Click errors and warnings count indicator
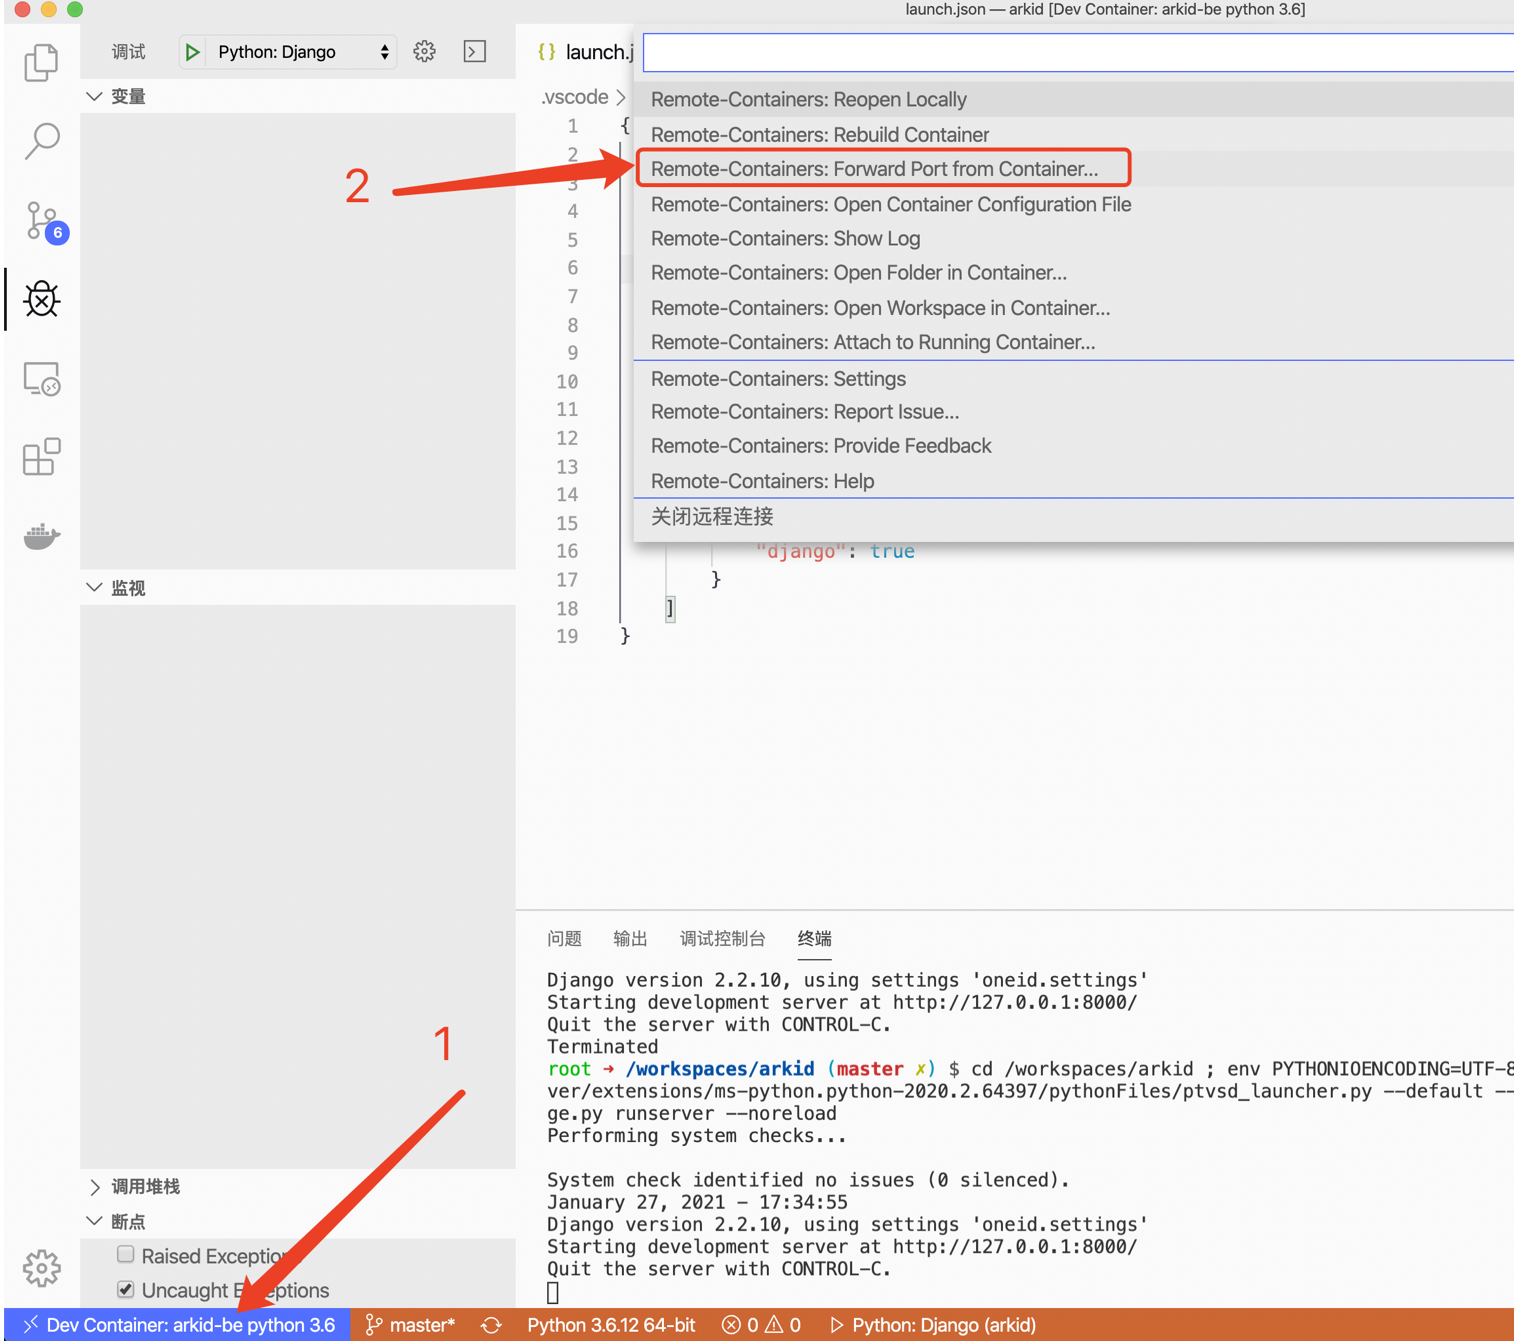Image resolution: width=1522 pixels, height=1344 pixels. [761, 1325]
